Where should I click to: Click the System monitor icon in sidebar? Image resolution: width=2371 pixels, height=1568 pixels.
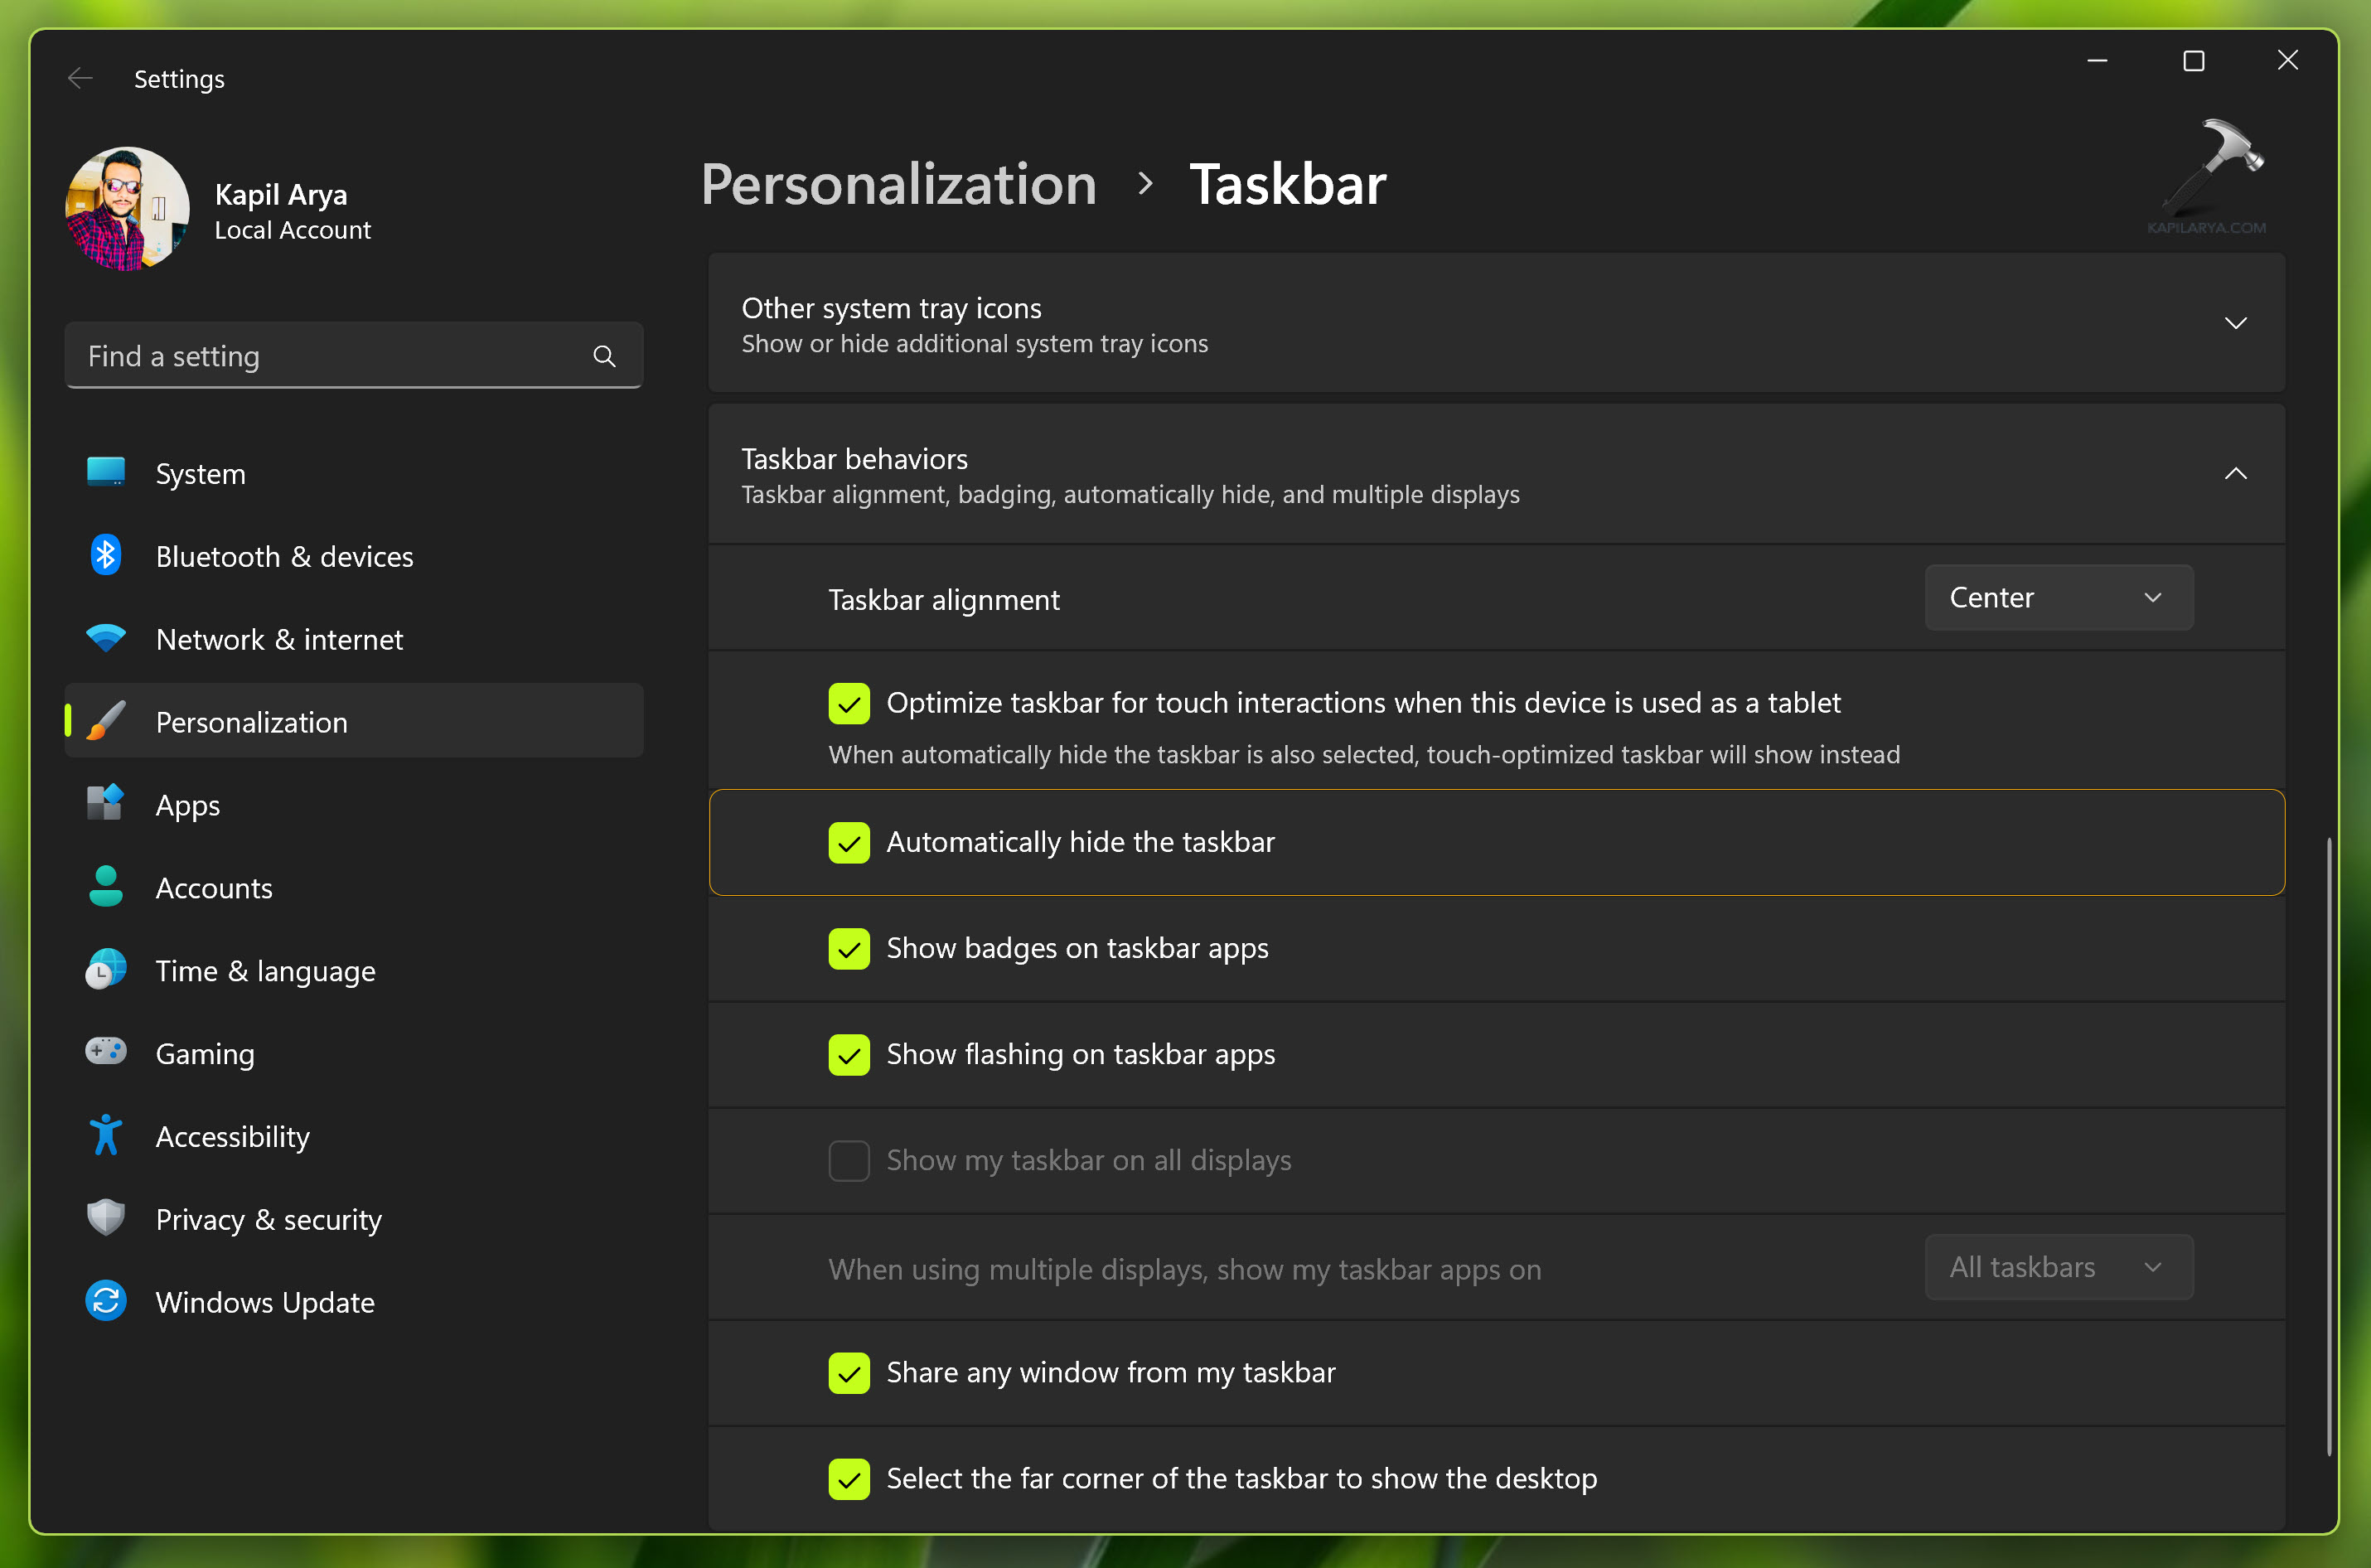106,473
